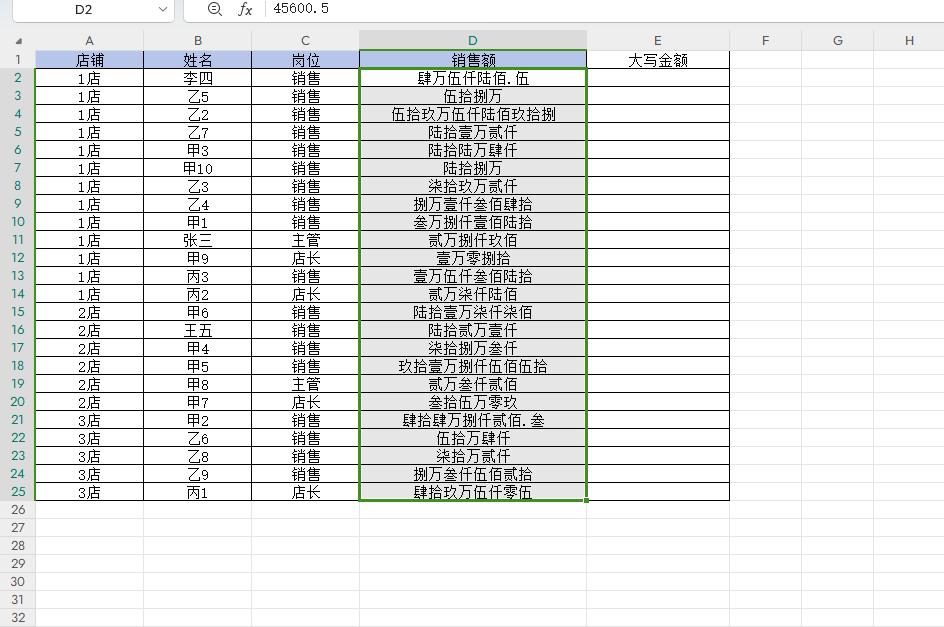The image size is (944, 627).
Task: Select cell 肆万伍仟陆佰.伍
Action: point(473,78)
